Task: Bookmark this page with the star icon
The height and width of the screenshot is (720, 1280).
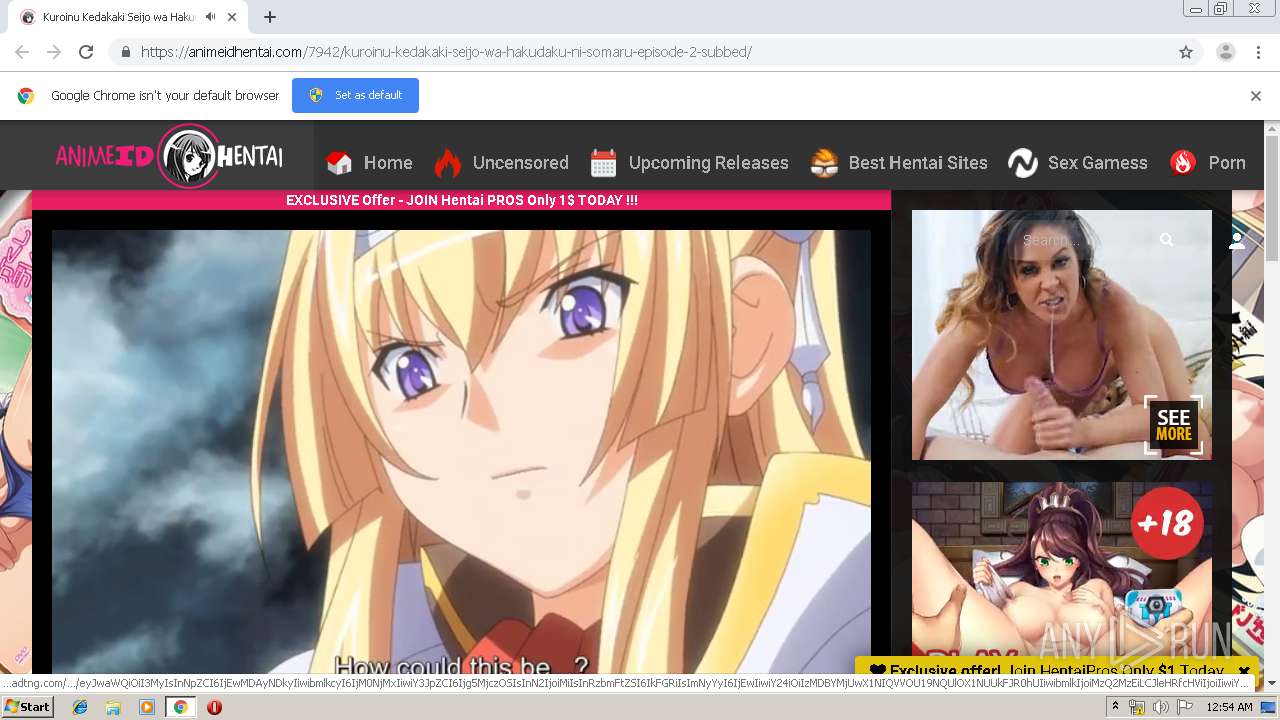Action: [1186, 52]
